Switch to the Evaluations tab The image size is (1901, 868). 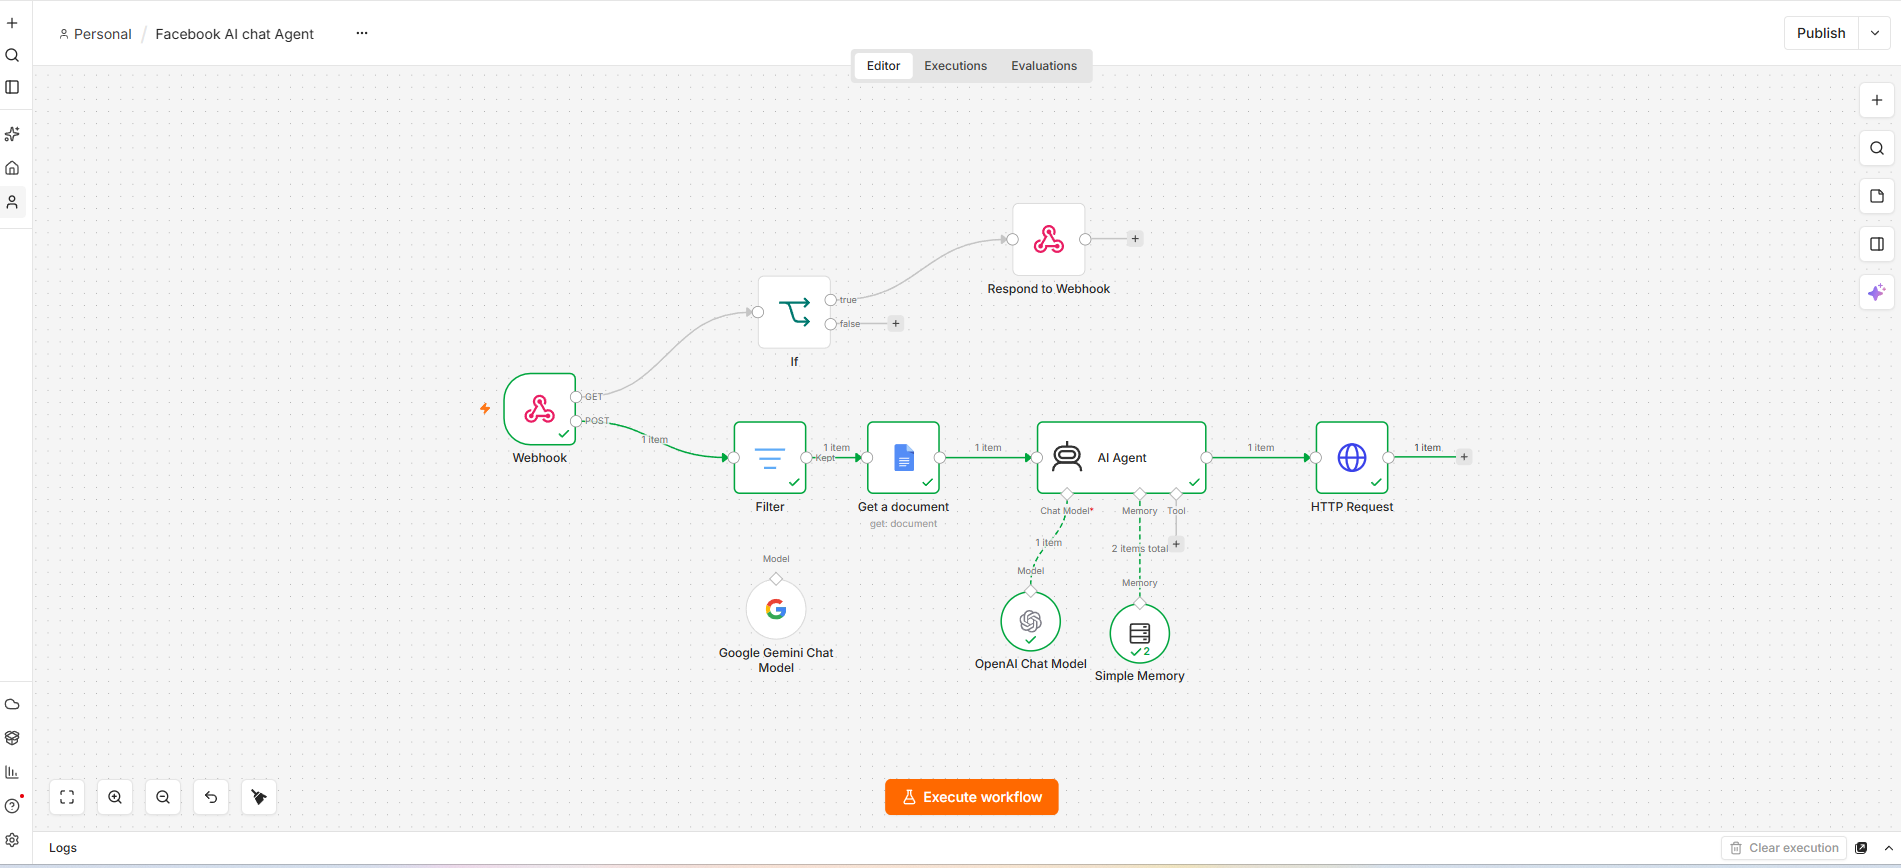(x=1044, y=66)
